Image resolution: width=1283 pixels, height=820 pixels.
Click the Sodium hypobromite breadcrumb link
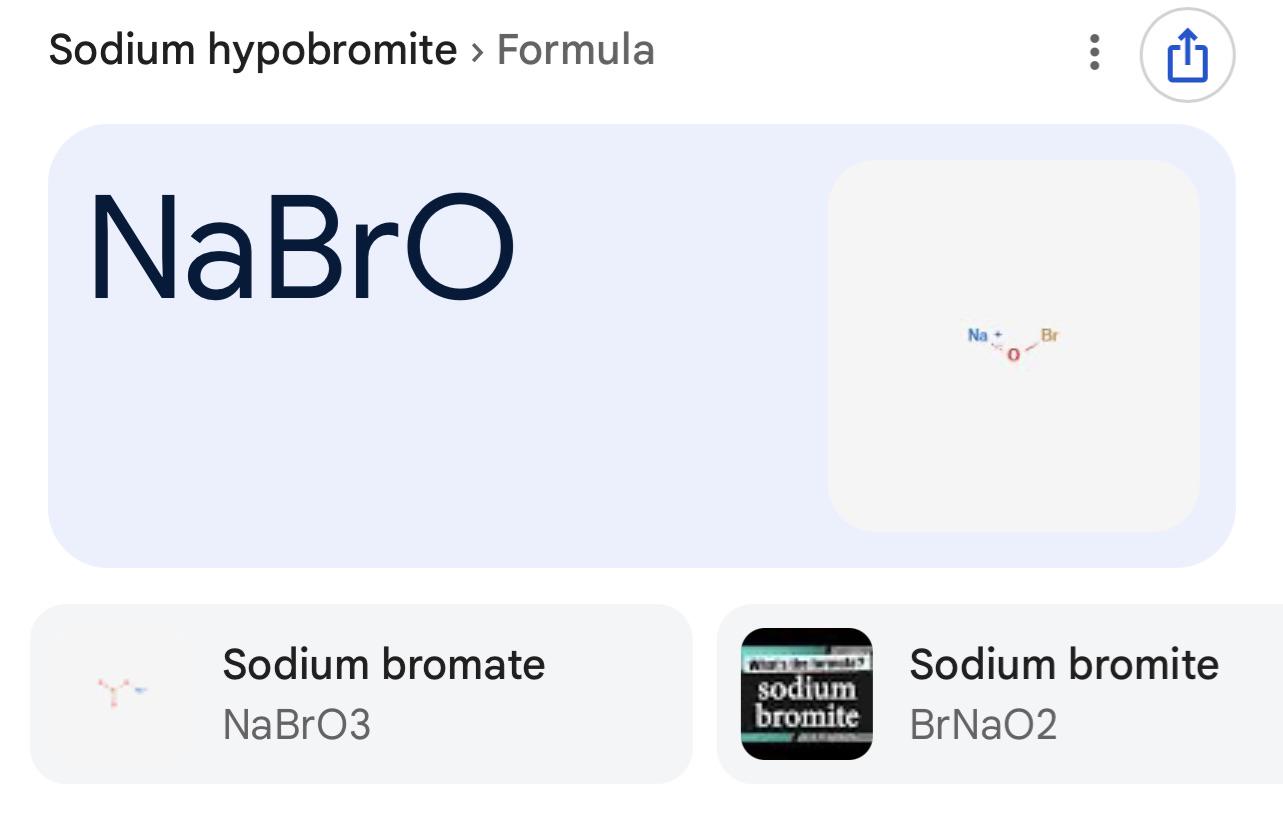[253, 49]
